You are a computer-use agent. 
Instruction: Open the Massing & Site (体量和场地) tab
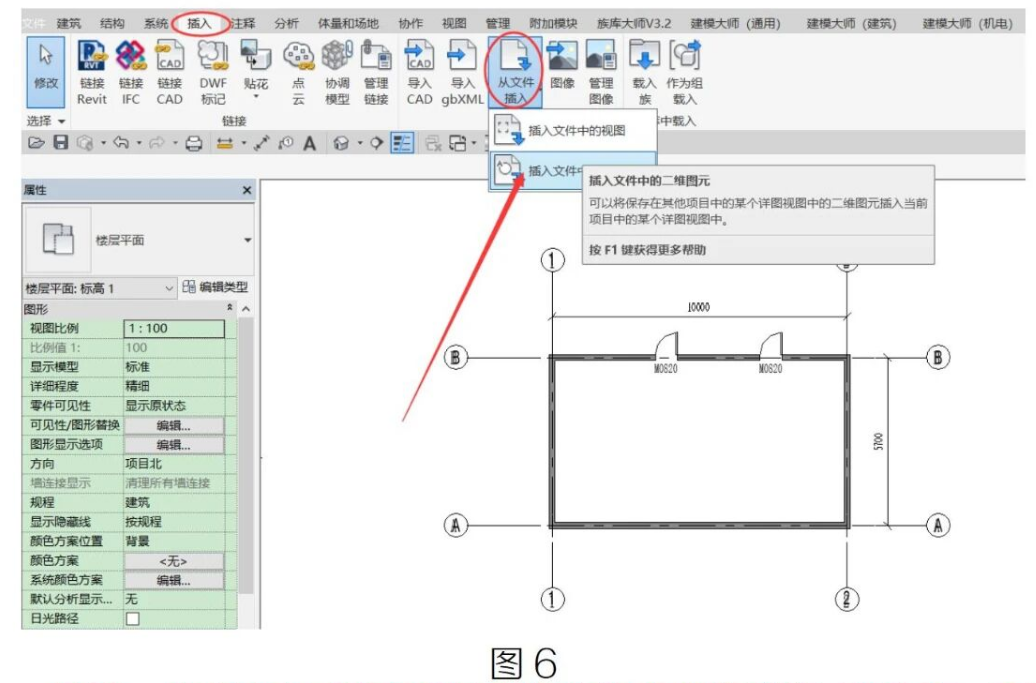pyautogui.click(x=348, y=23)
